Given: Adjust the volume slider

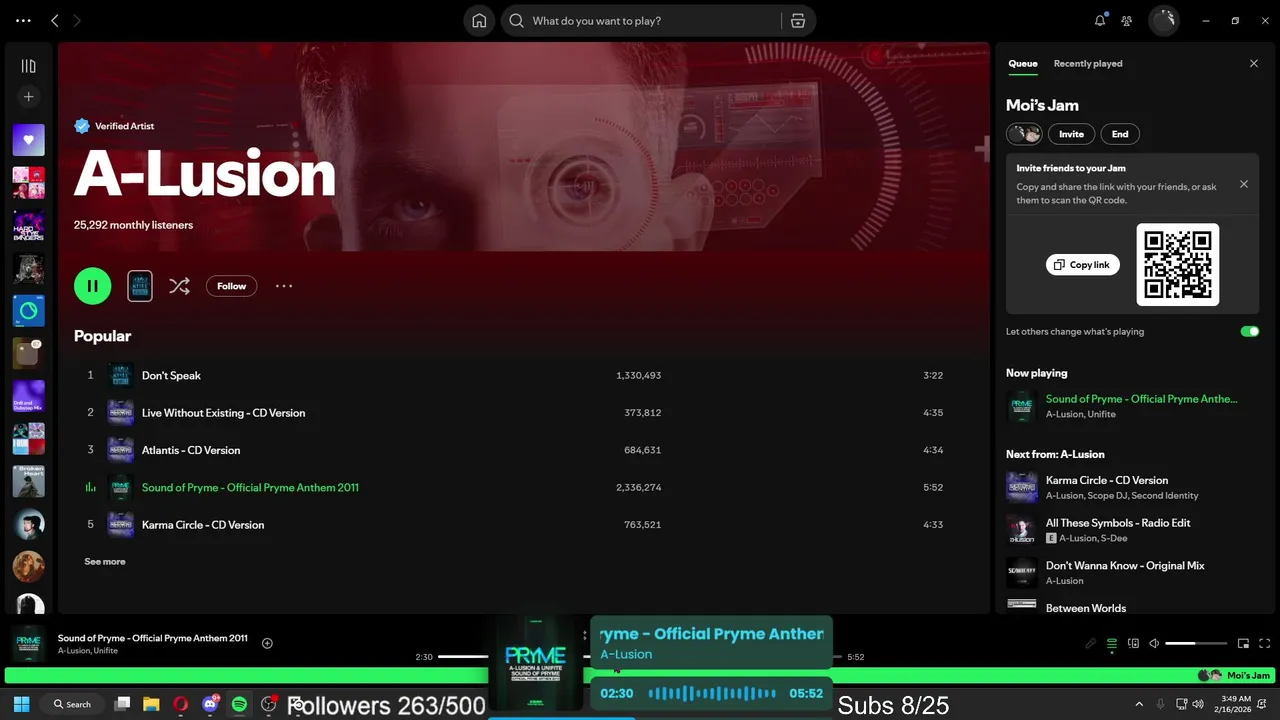Looking at the screenshot, I should pyautogui.click(x=1196, y=644).
